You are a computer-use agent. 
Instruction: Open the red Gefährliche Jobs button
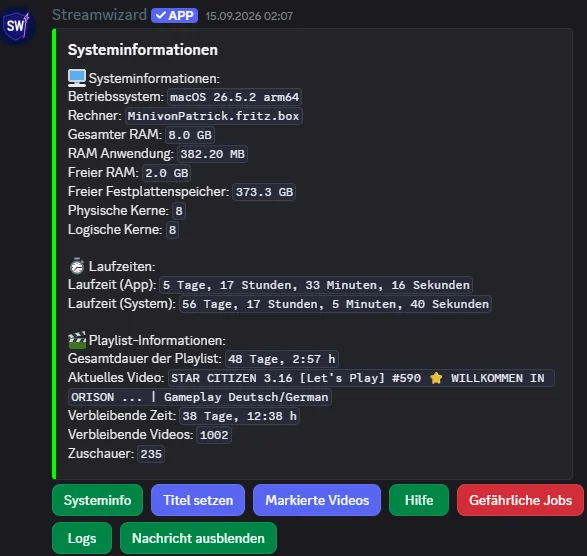520,500
